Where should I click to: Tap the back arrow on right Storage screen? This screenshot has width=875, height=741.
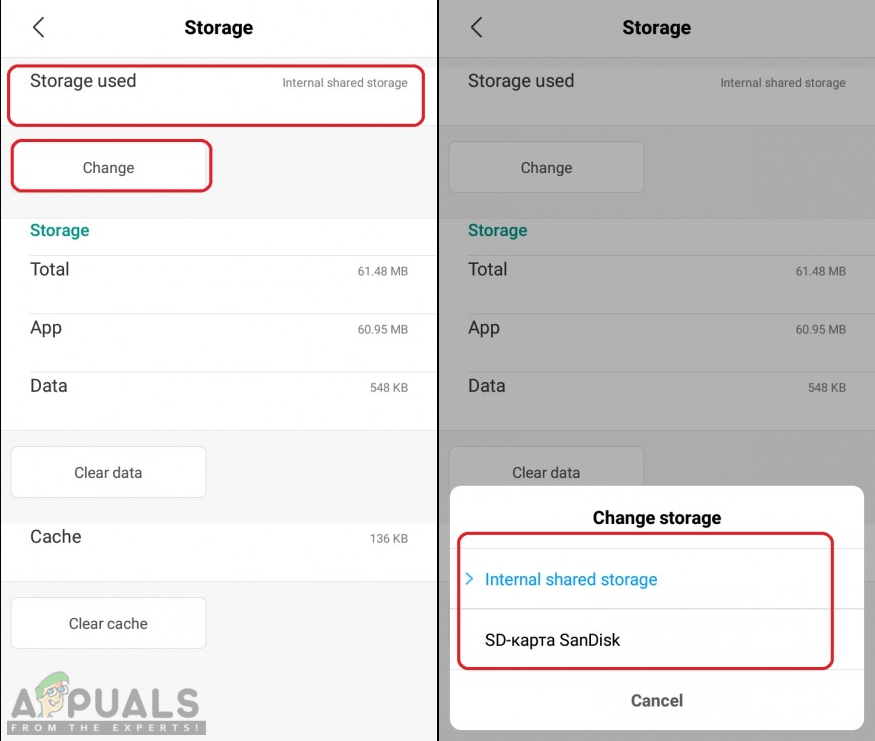coord(477,28)
